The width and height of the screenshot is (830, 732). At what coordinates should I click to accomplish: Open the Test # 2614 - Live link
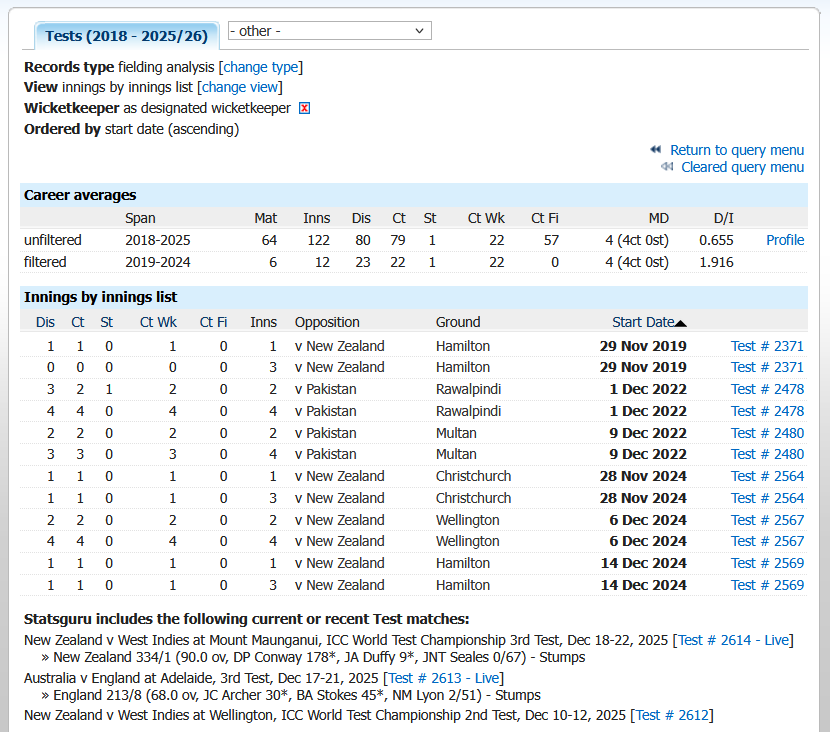click(734, 640)
